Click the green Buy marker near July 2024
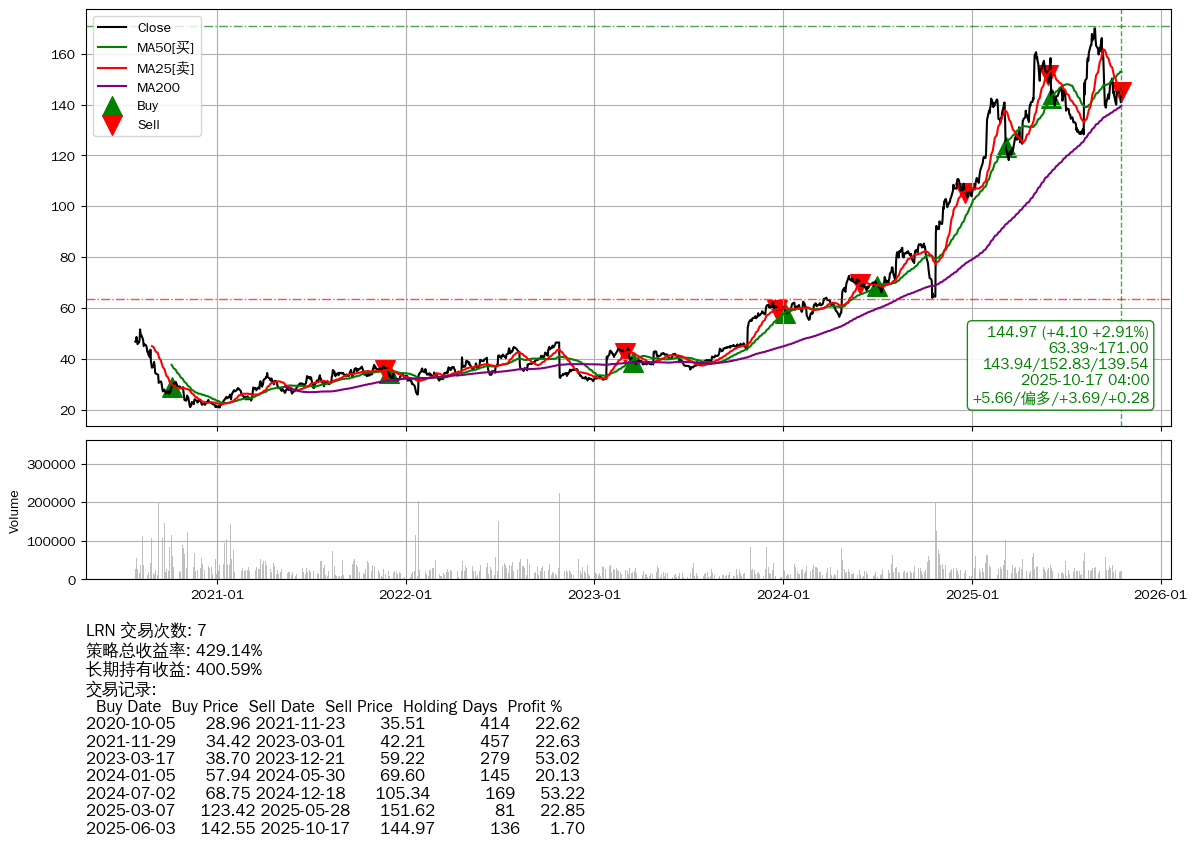 point(877,287)
